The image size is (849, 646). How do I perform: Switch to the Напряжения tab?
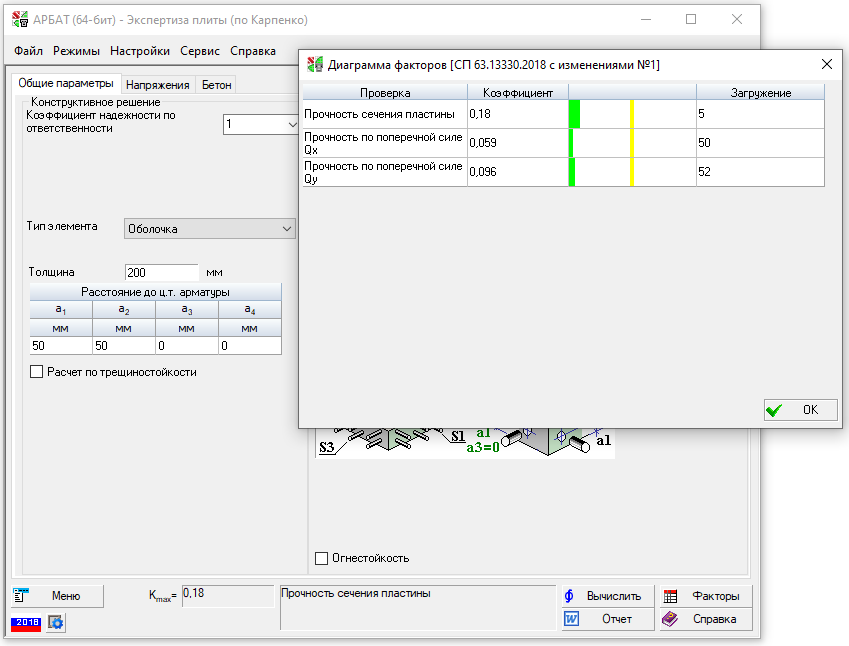click(x=157, y=85)
